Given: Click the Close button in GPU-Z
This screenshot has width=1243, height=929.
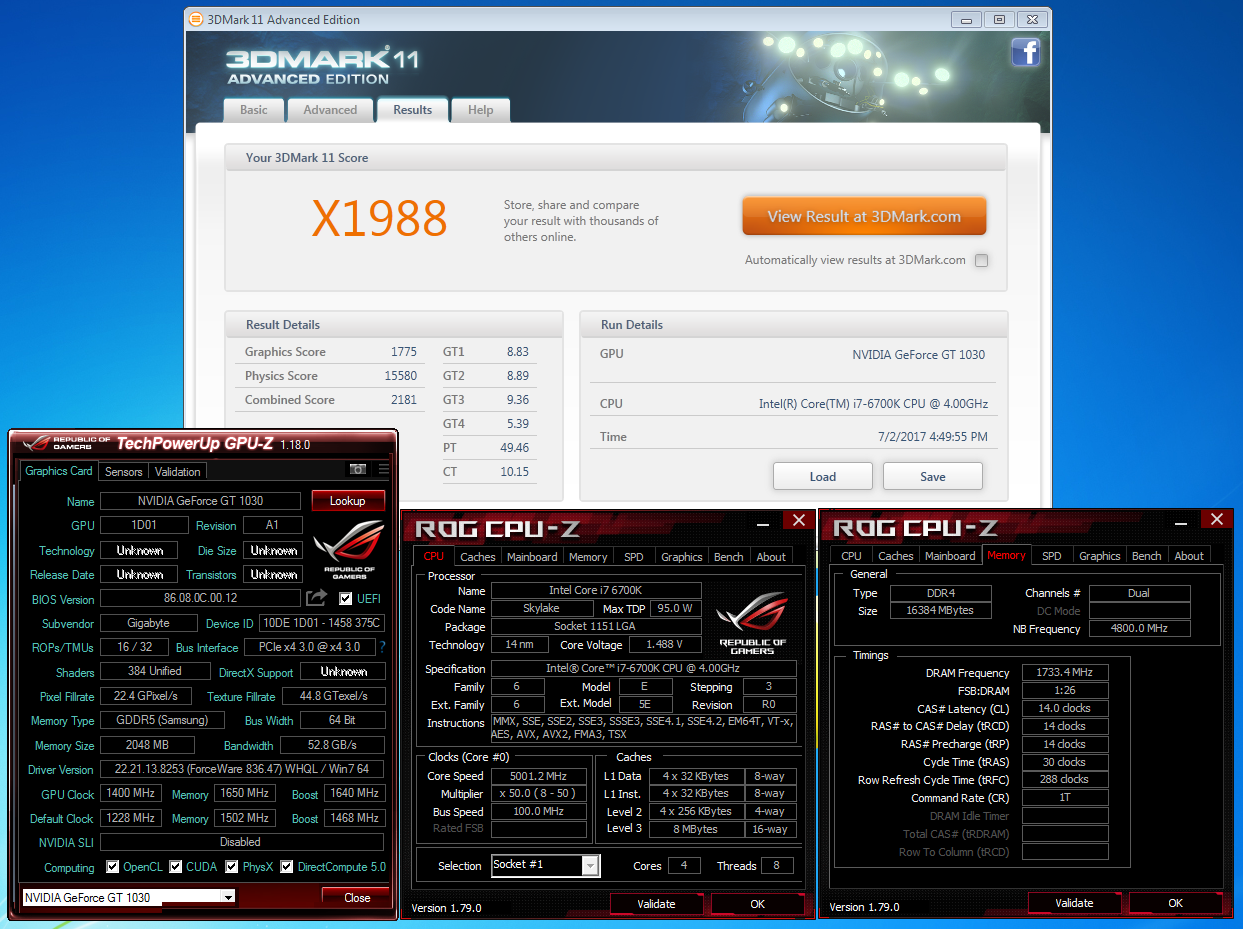Looking at the screenshot, I should click(x=357, y=897).
